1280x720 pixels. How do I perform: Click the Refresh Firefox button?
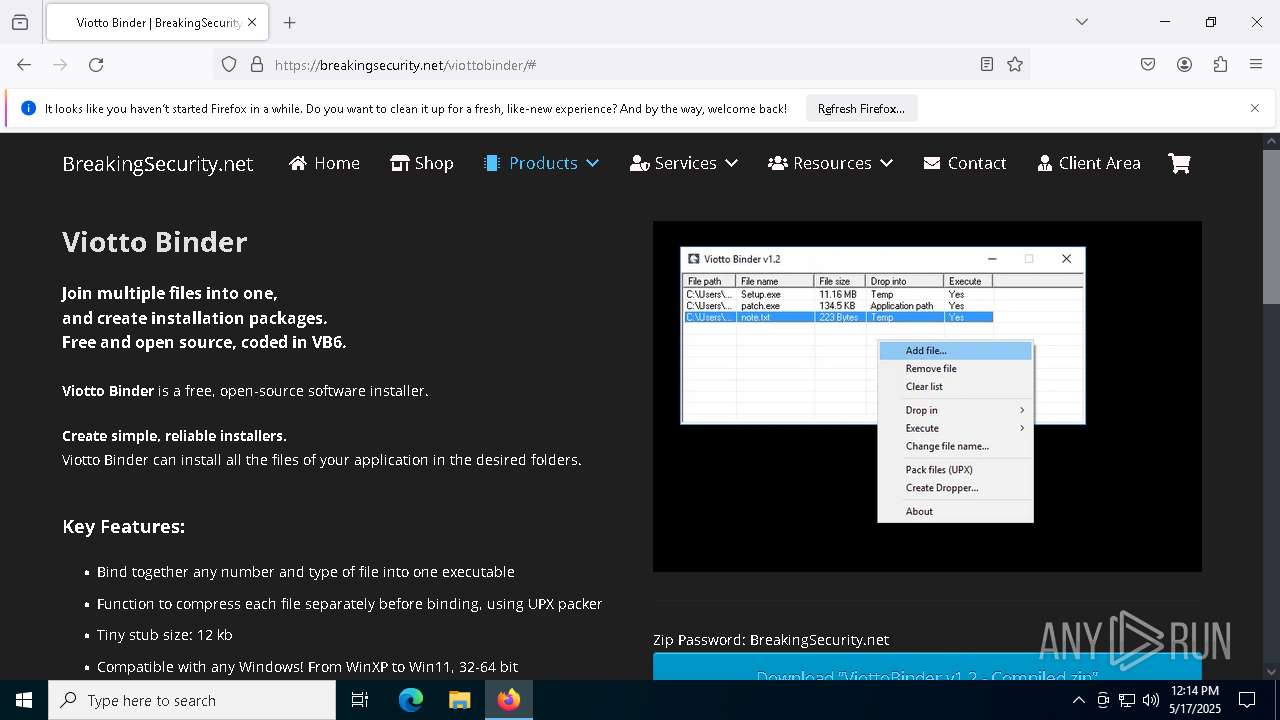[861, 108]
